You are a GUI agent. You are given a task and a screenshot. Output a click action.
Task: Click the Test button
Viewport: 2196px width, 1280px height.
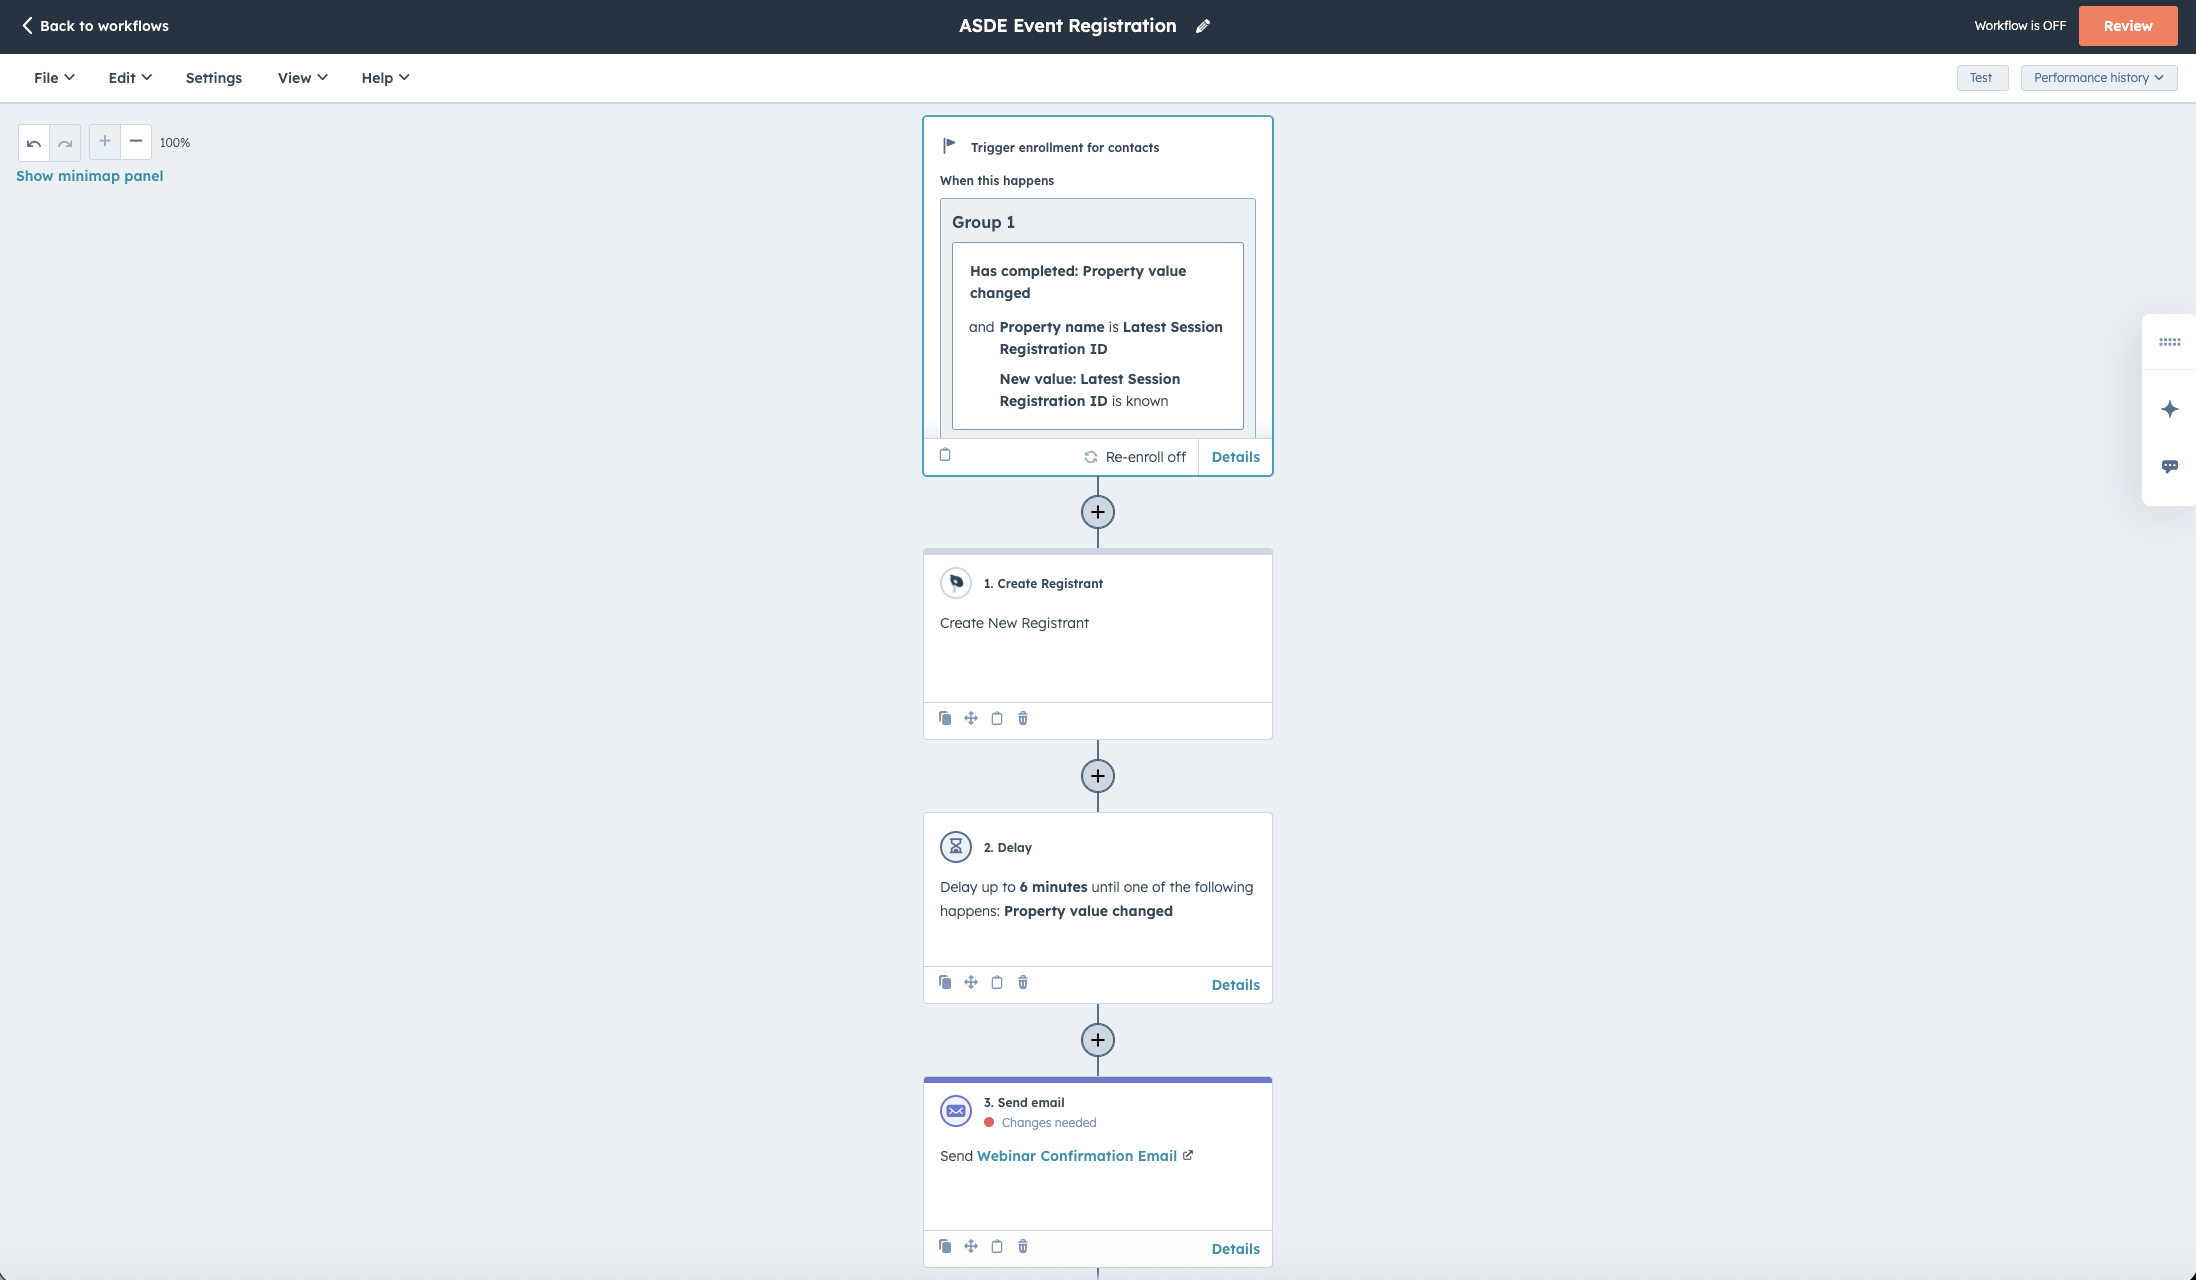(1981, 78)
